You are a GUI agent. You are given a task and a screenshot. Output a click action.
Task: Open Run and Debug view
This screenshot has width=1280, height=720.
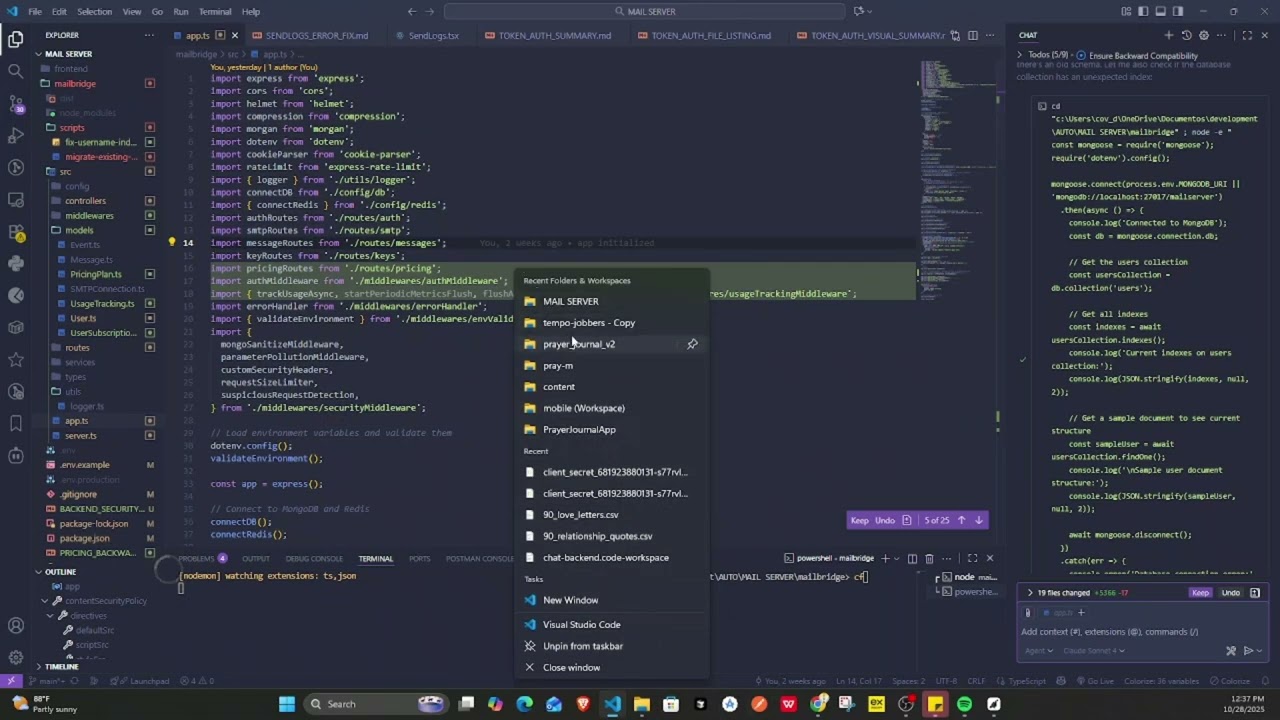pos(15,135)
